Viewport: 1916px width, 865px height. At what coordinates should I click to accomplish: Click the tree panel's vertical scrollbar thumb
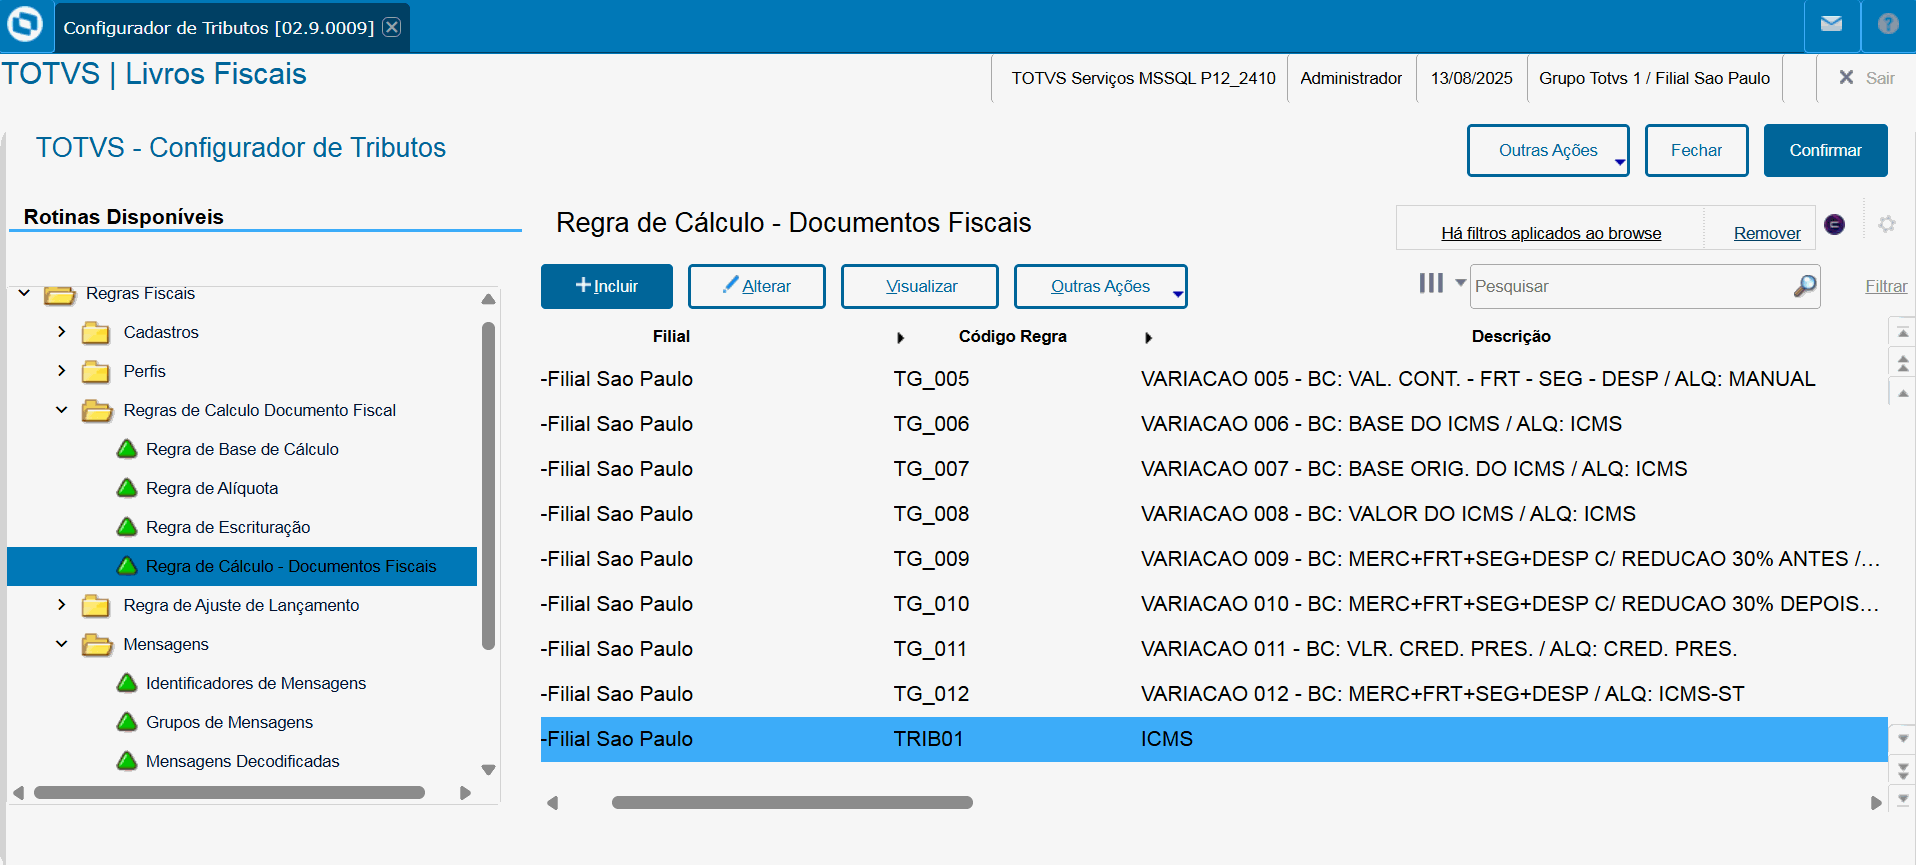point(488,486)
